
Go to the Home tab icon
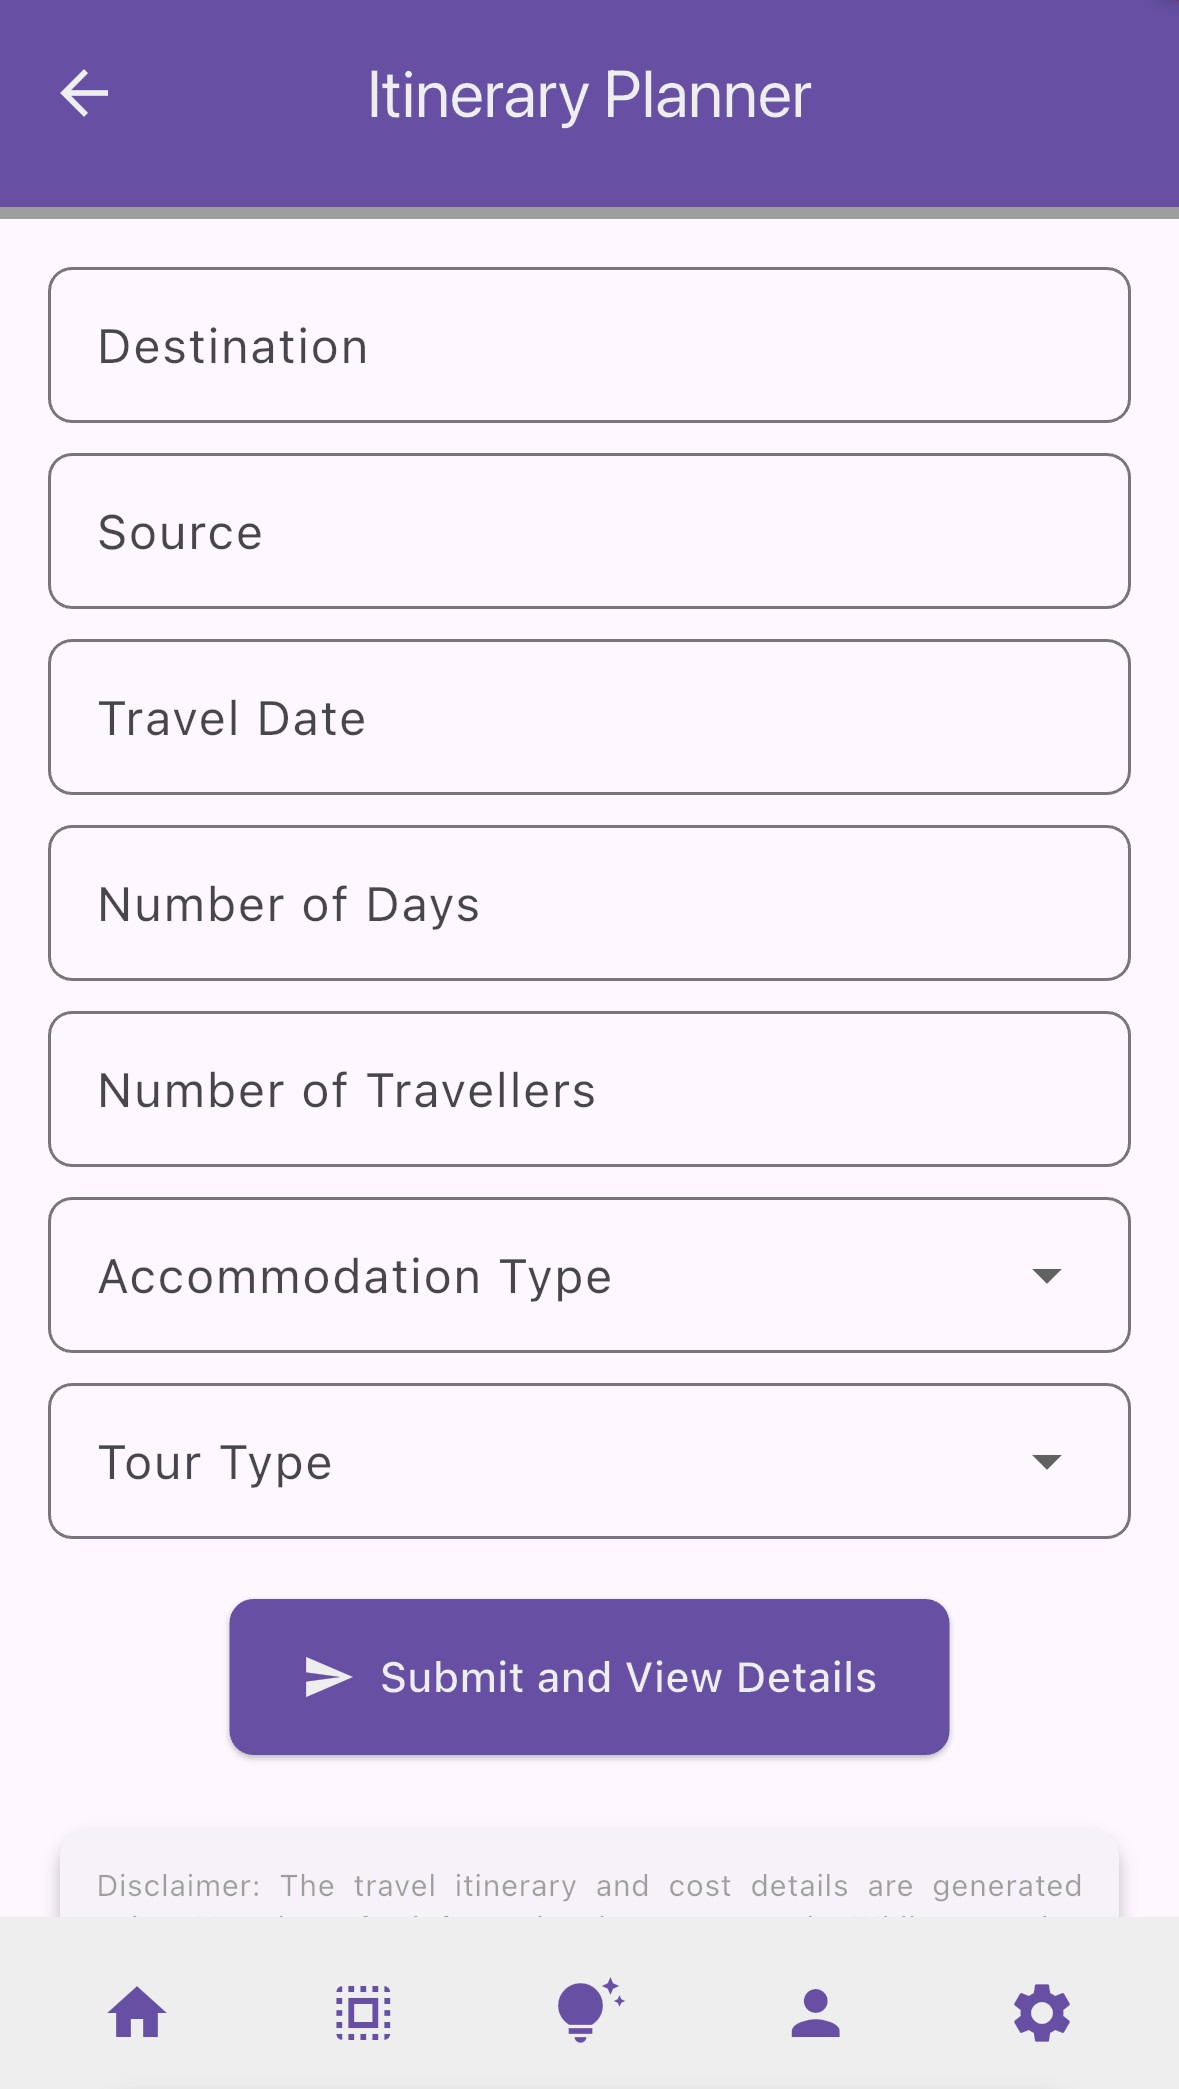click(x=137, y=2012)
